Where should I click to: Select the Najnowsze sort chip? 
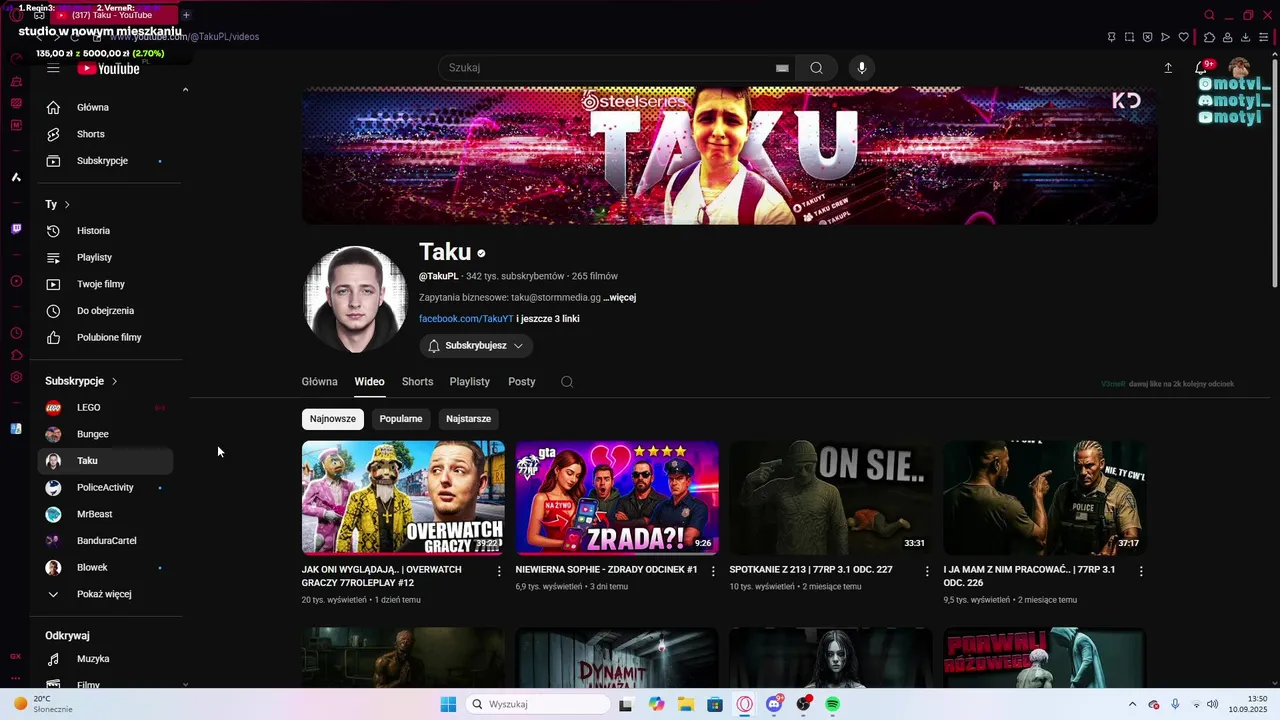[x=333, y=419]
